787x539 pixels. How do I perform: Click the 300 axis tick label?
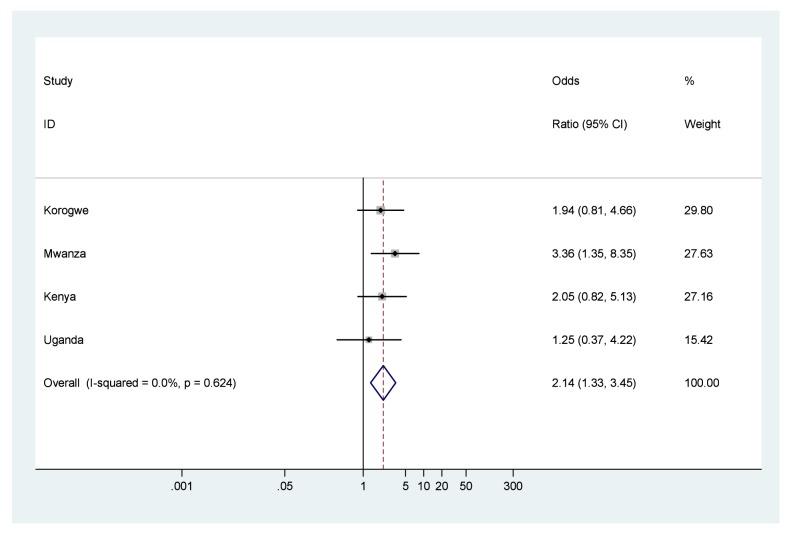click(x=513, y=486)
